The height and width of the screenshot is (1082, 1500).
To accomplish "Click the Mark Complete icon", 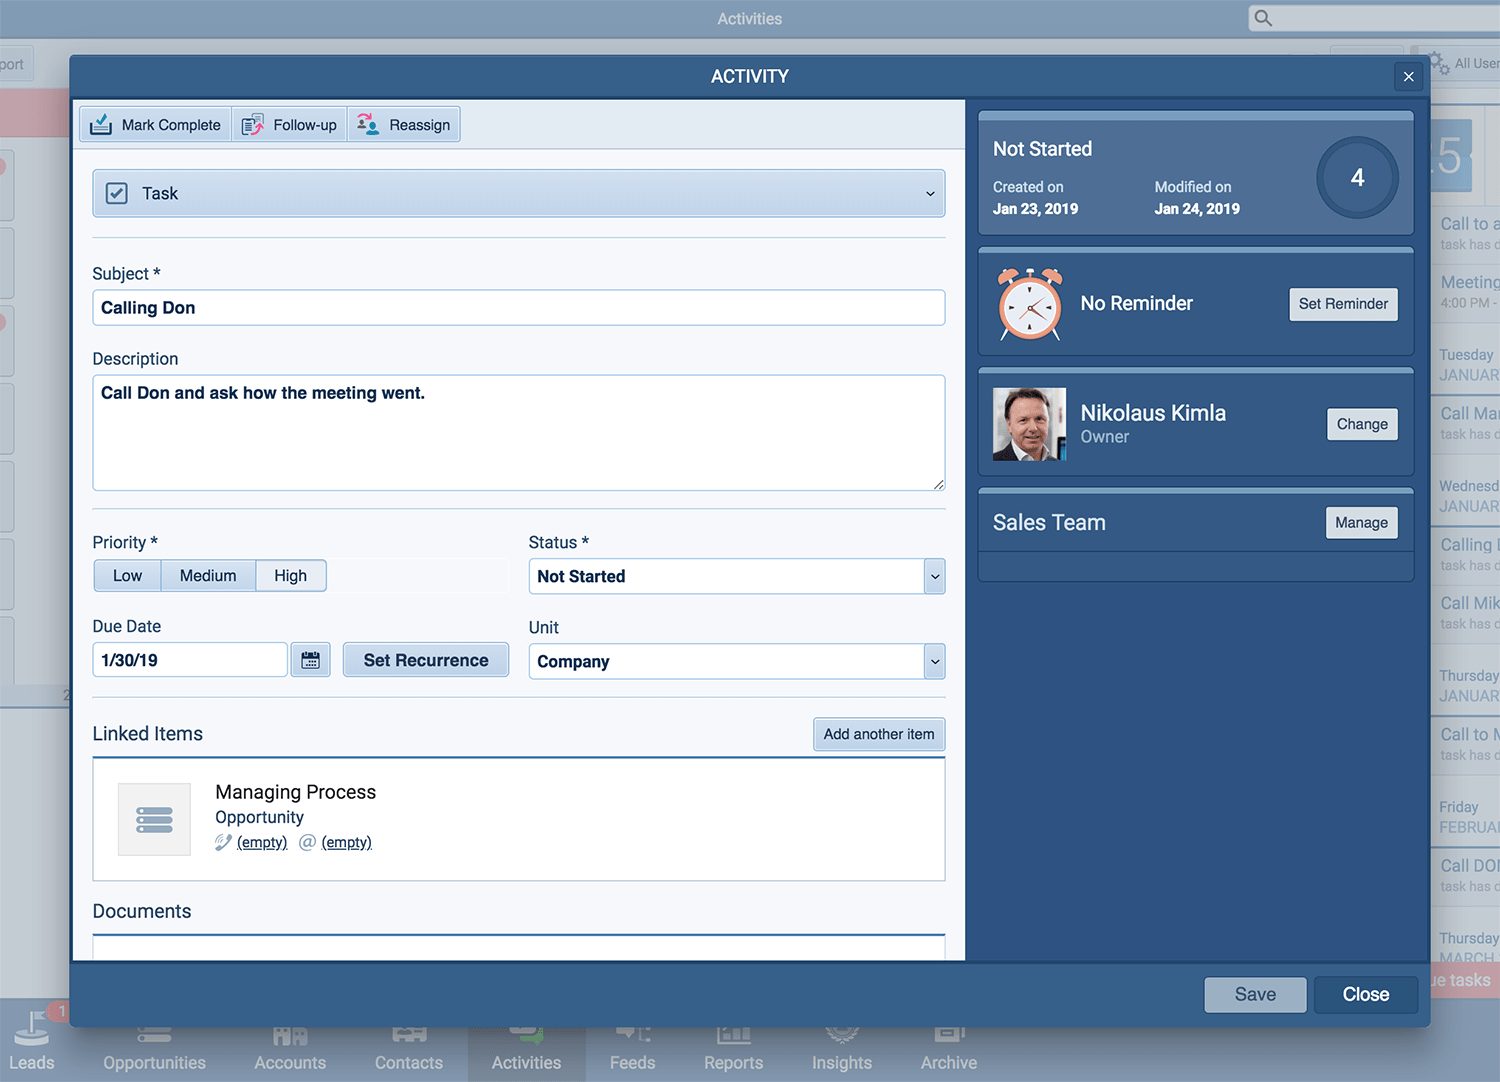I will pyautogui.click(x=101, y=123).
